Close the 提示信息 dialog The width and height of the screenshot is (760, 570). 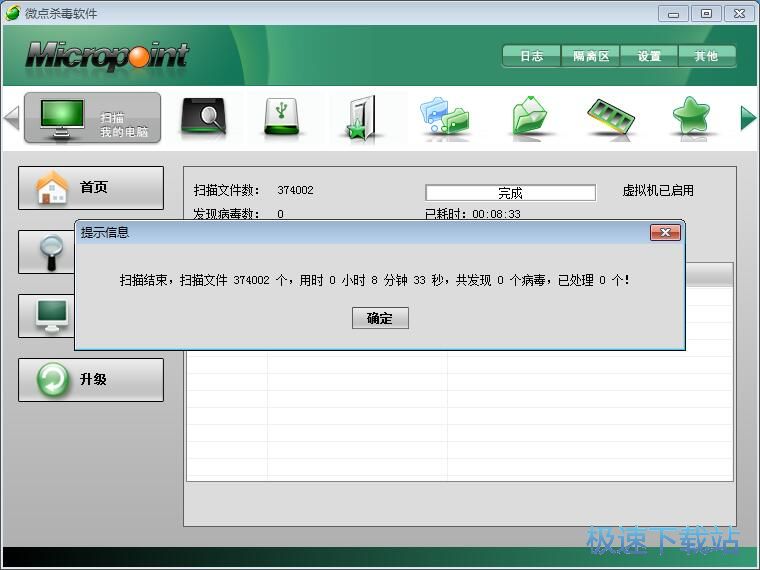click(x=665, y=233)
